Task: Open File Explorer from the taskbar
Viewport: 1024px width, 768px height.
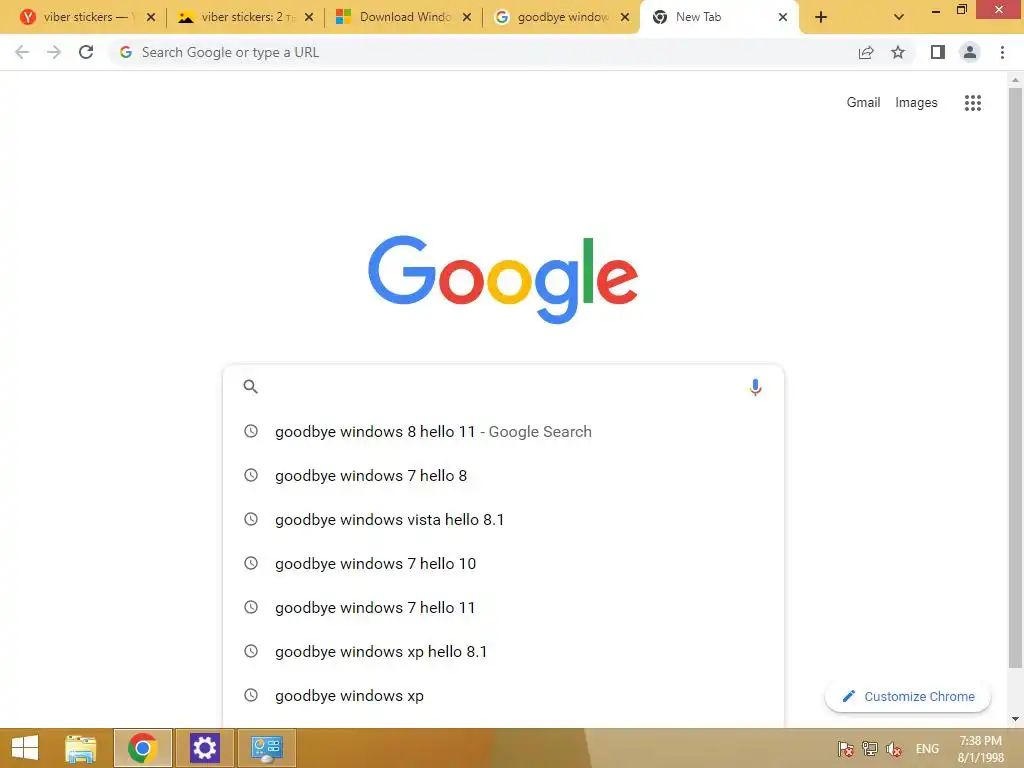Action: [x=81, y=748]
